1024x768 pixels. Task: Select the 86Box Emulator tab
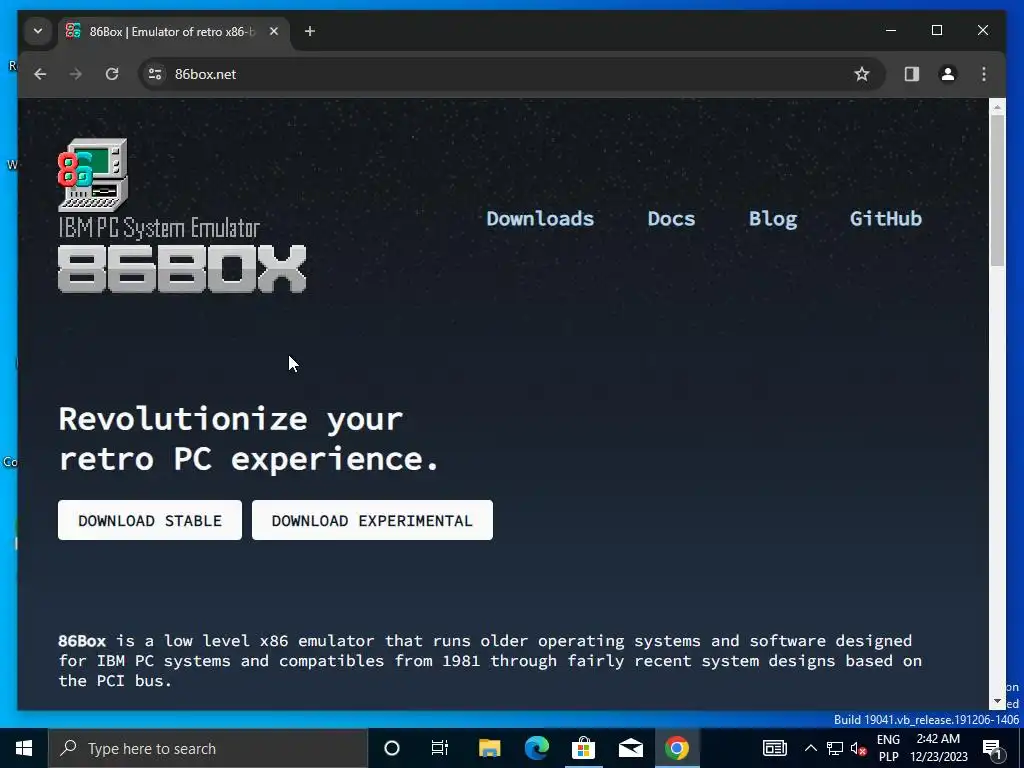(174, 31)
